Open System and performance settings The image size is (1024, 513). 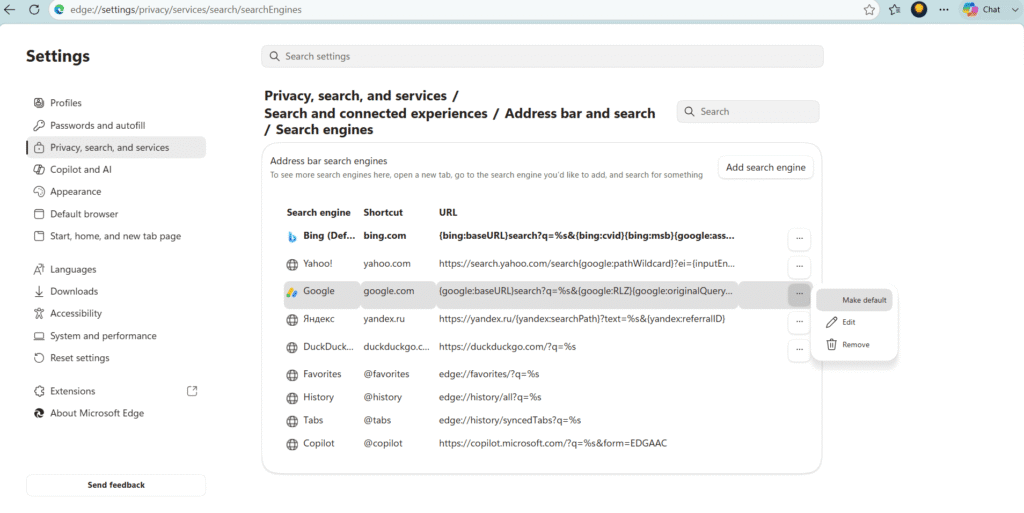pos(116,336)
